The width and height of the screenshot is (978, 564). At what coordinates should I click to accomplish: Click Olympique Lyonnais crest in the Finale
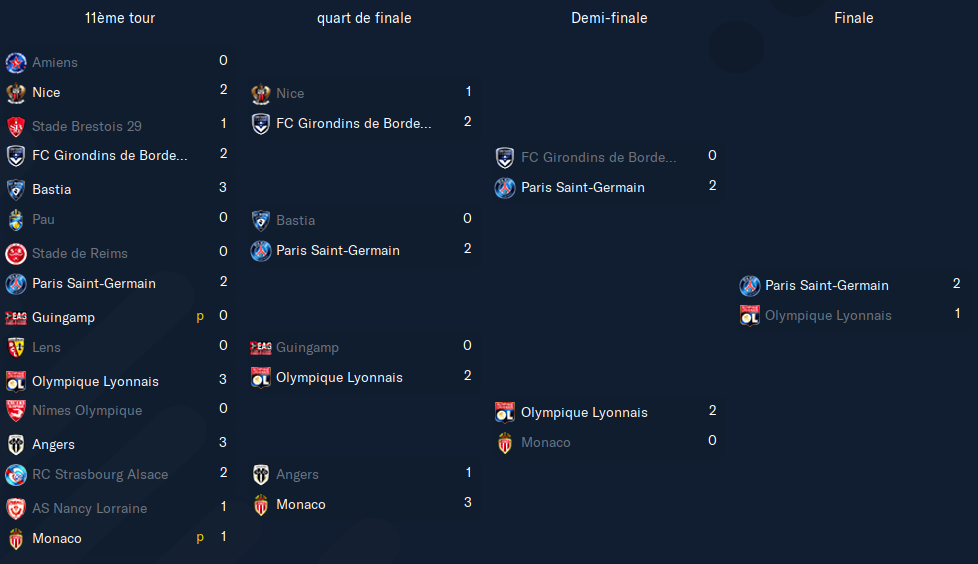750,316
